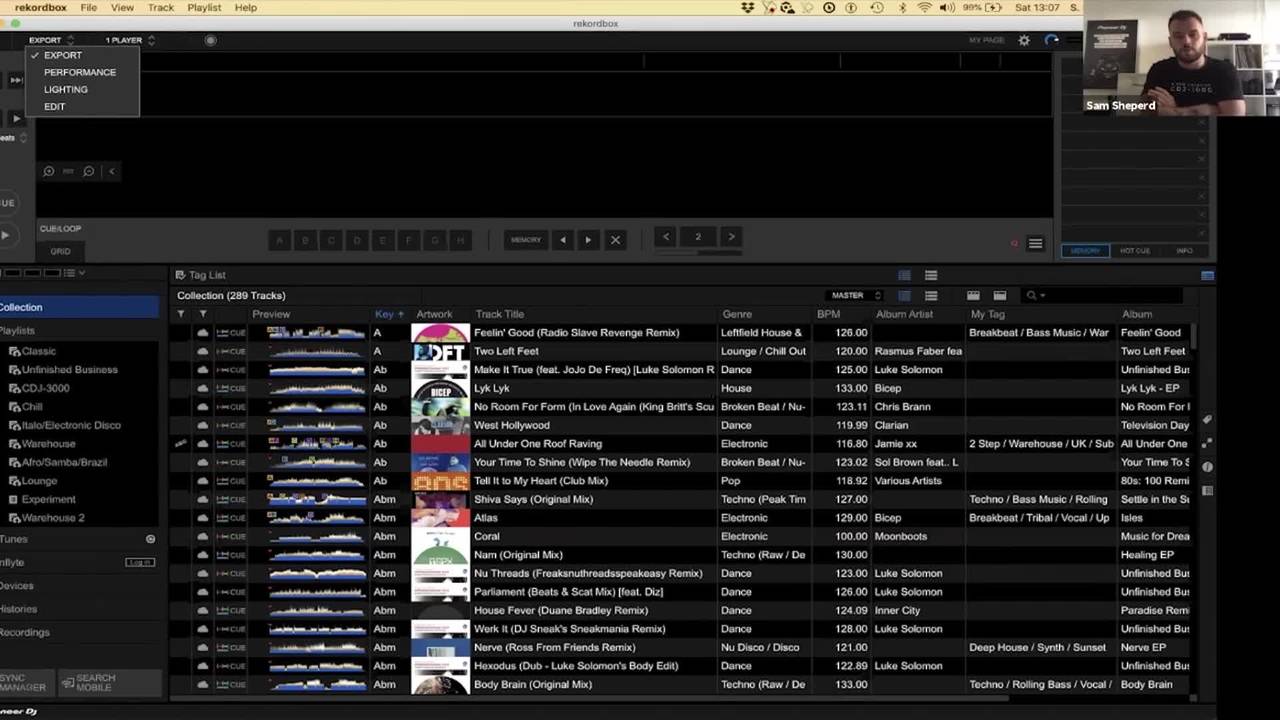
Task: Open the Playlist menu in the menu bar
Action: (204, 8)
